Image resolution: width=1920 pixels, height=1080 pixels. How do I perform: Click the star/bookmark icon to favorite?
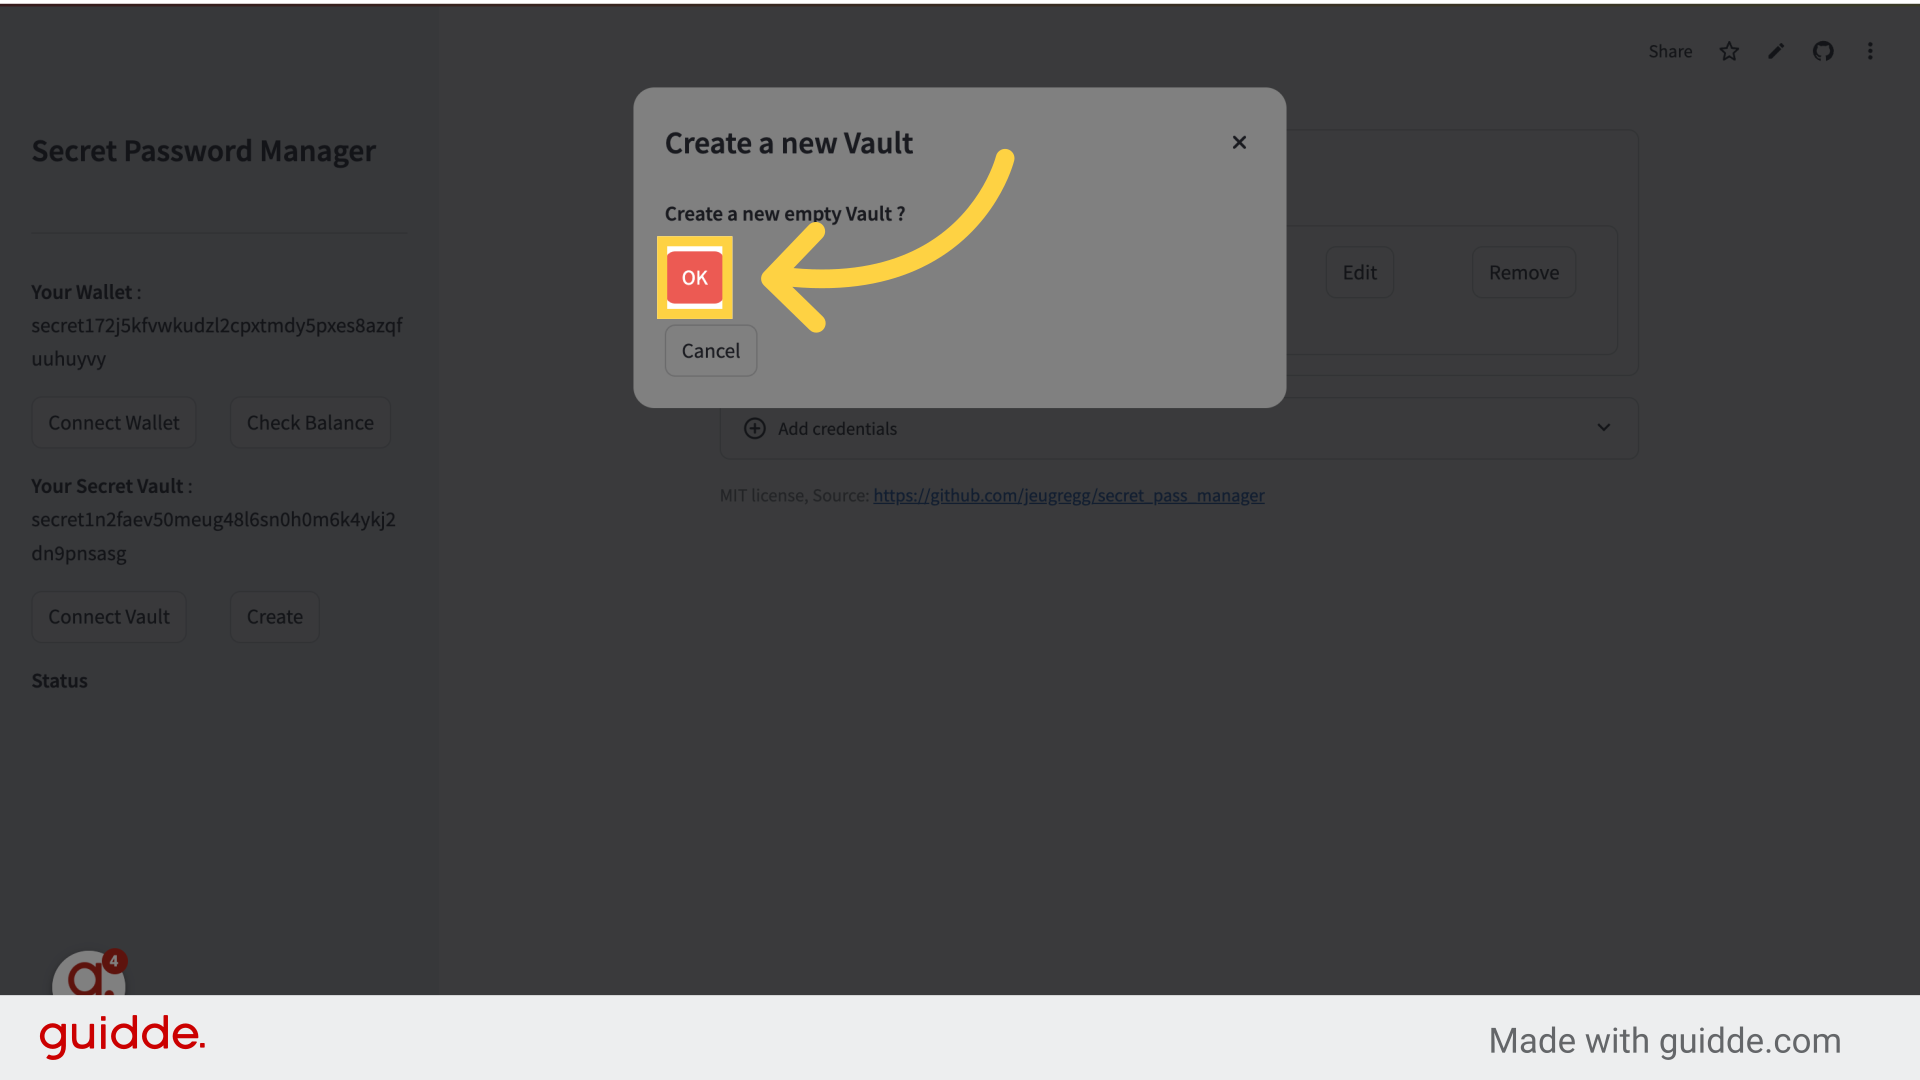tap(1729, 50)
